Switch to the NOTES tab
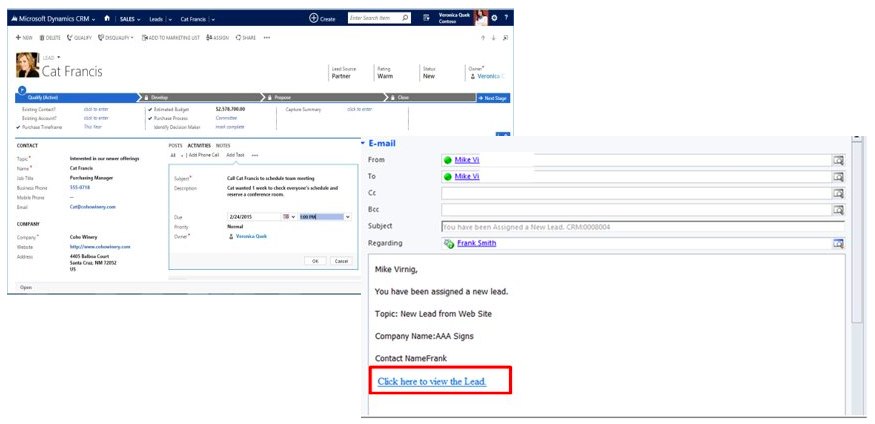This screenshot has width=875, height=424. [x=223, y=146]
